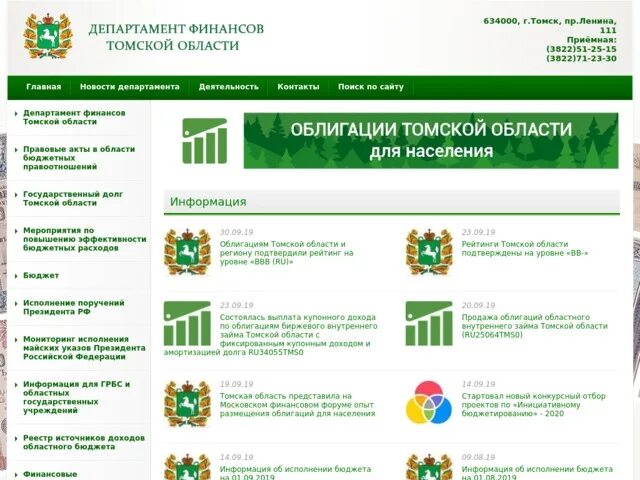Click the date 09.08.19
This screenshot has width=640, height=480.
pos(478,457)
